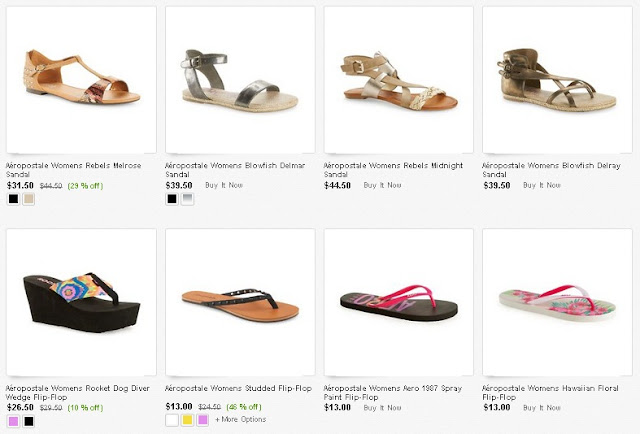Screen dimensions: 640x434
Task: Pick silver swatch for Blowfish Delmar Sandal
Action: pos(188,199)
